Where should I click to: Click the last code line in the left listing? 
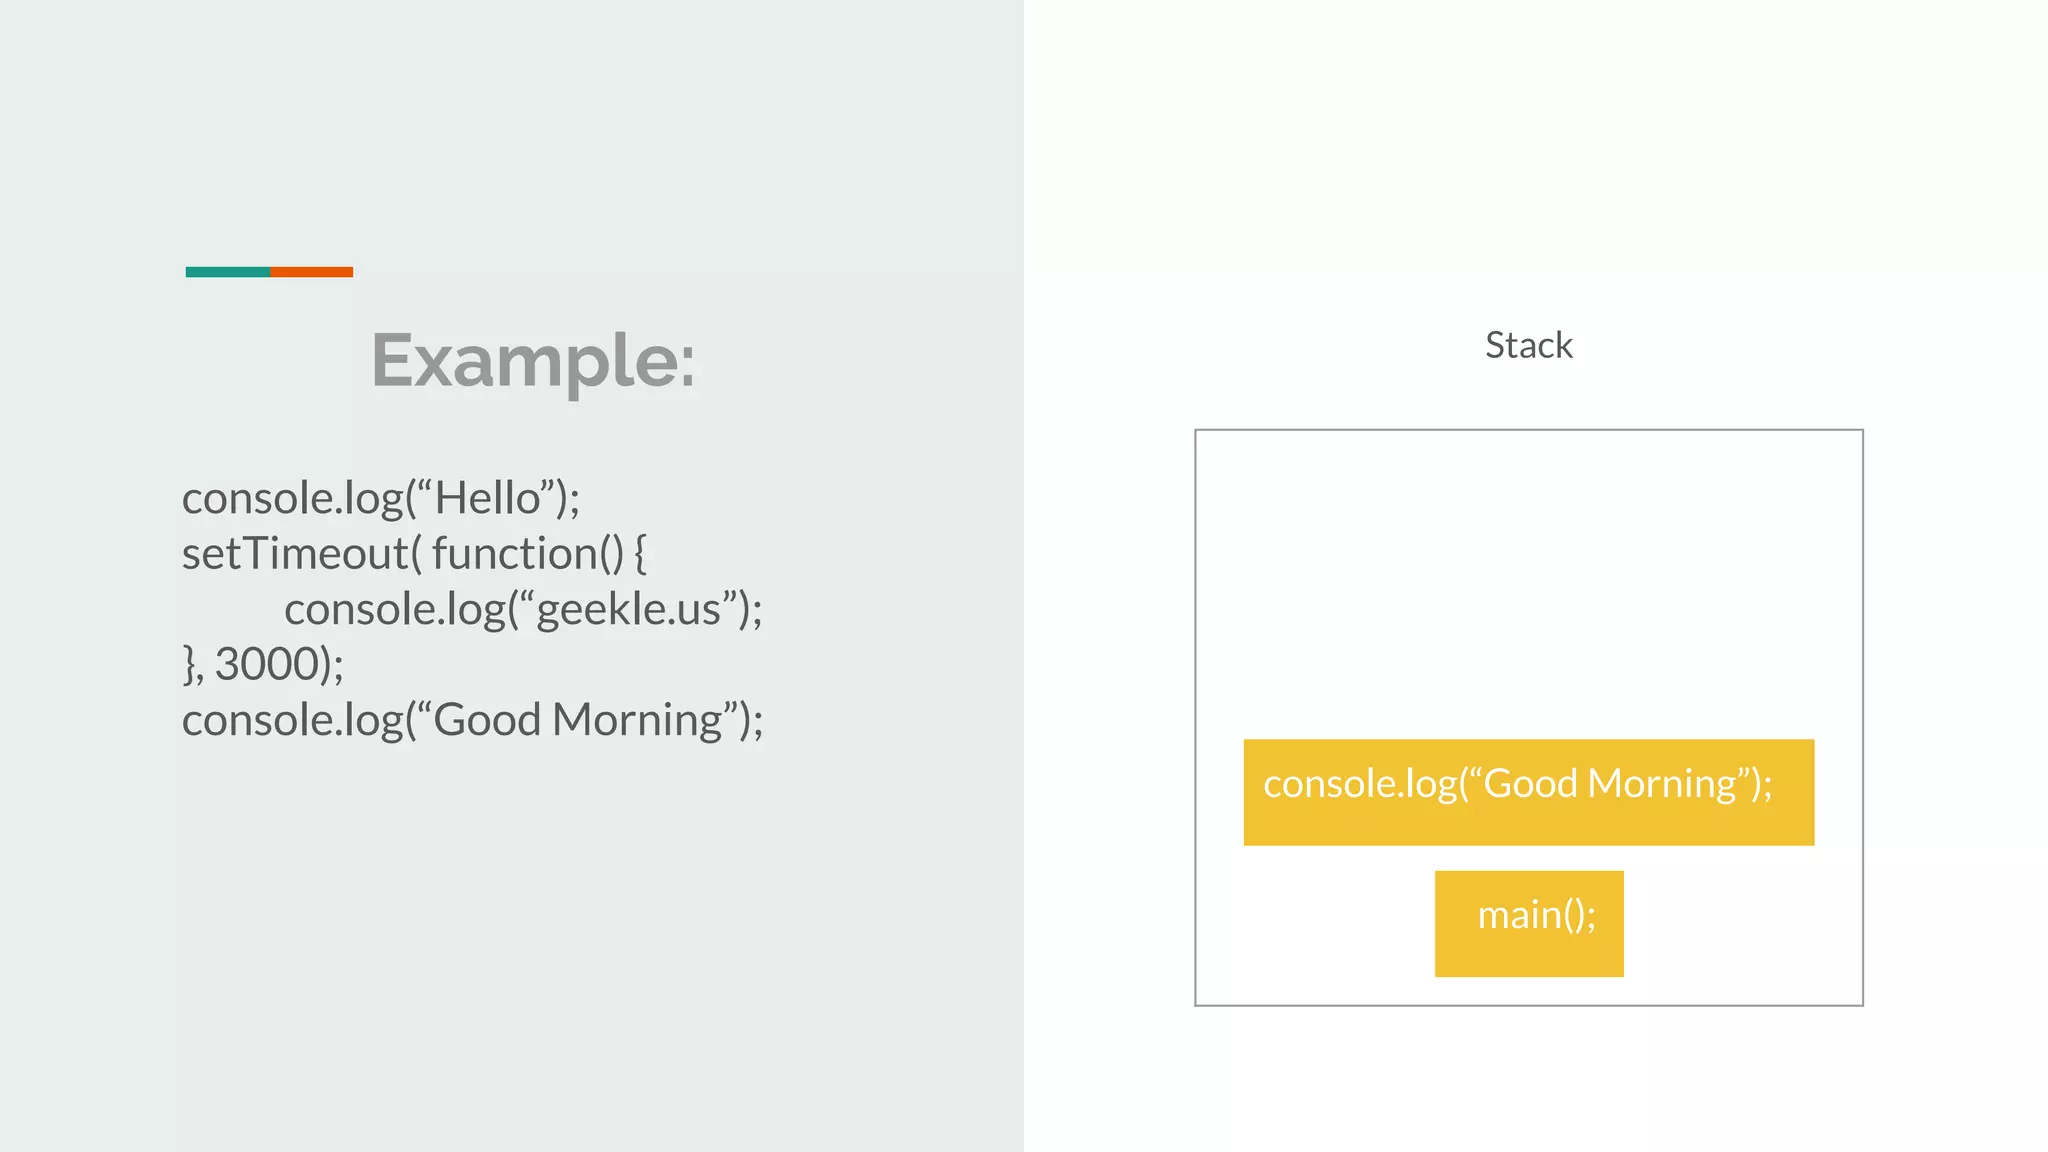pyautogui.click(x=472, y=720)
